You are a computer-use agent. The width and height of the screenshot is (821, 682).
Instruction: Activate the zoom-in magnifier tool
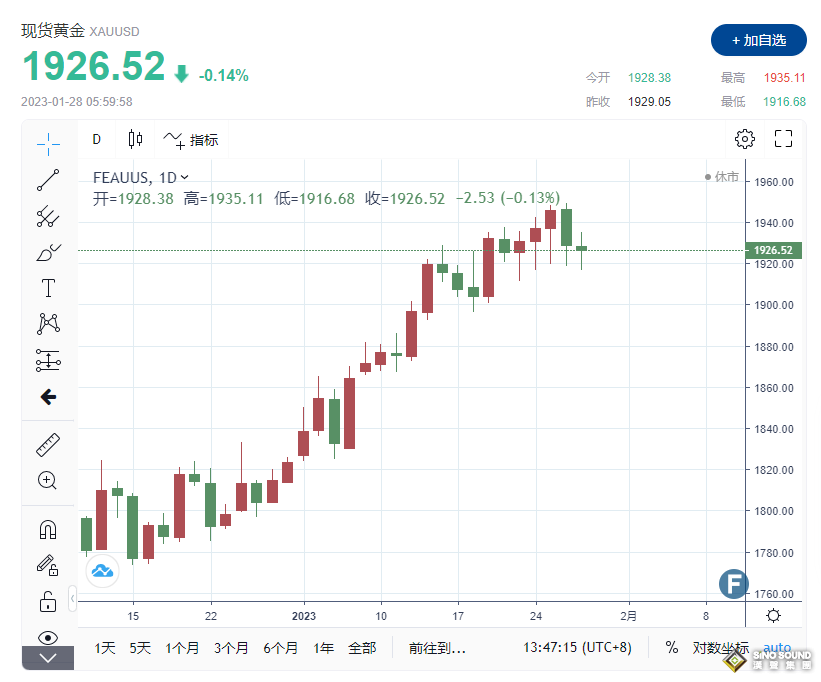click(x=48, y=480)
